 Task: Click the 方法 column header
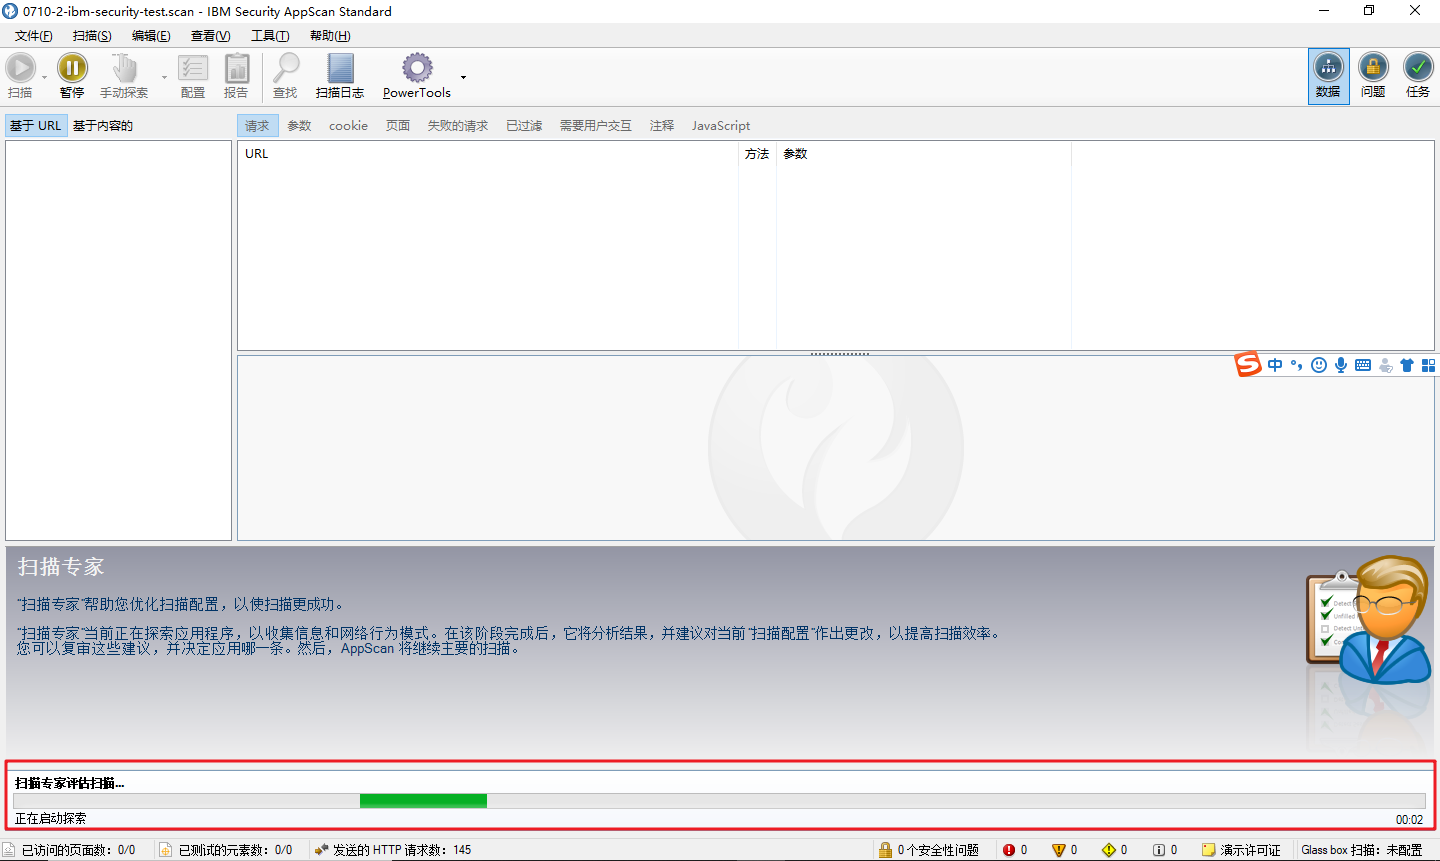click(757, 154)
